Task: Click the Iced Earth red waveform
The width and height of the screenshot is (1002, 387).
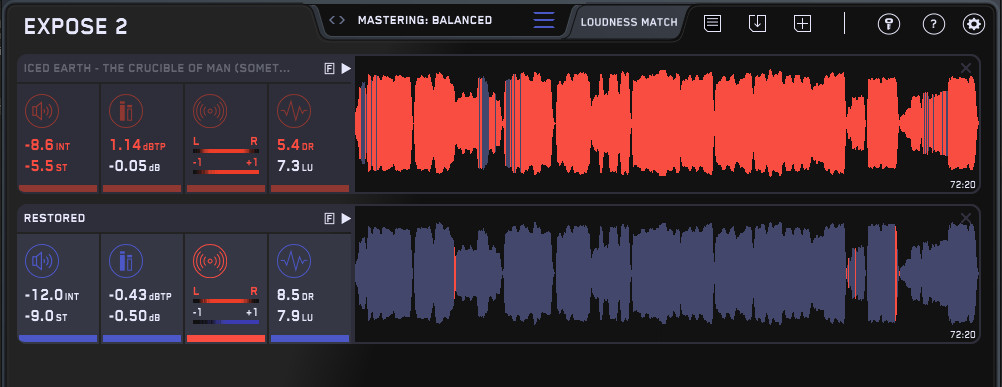Action: click(x=667, y=124)
